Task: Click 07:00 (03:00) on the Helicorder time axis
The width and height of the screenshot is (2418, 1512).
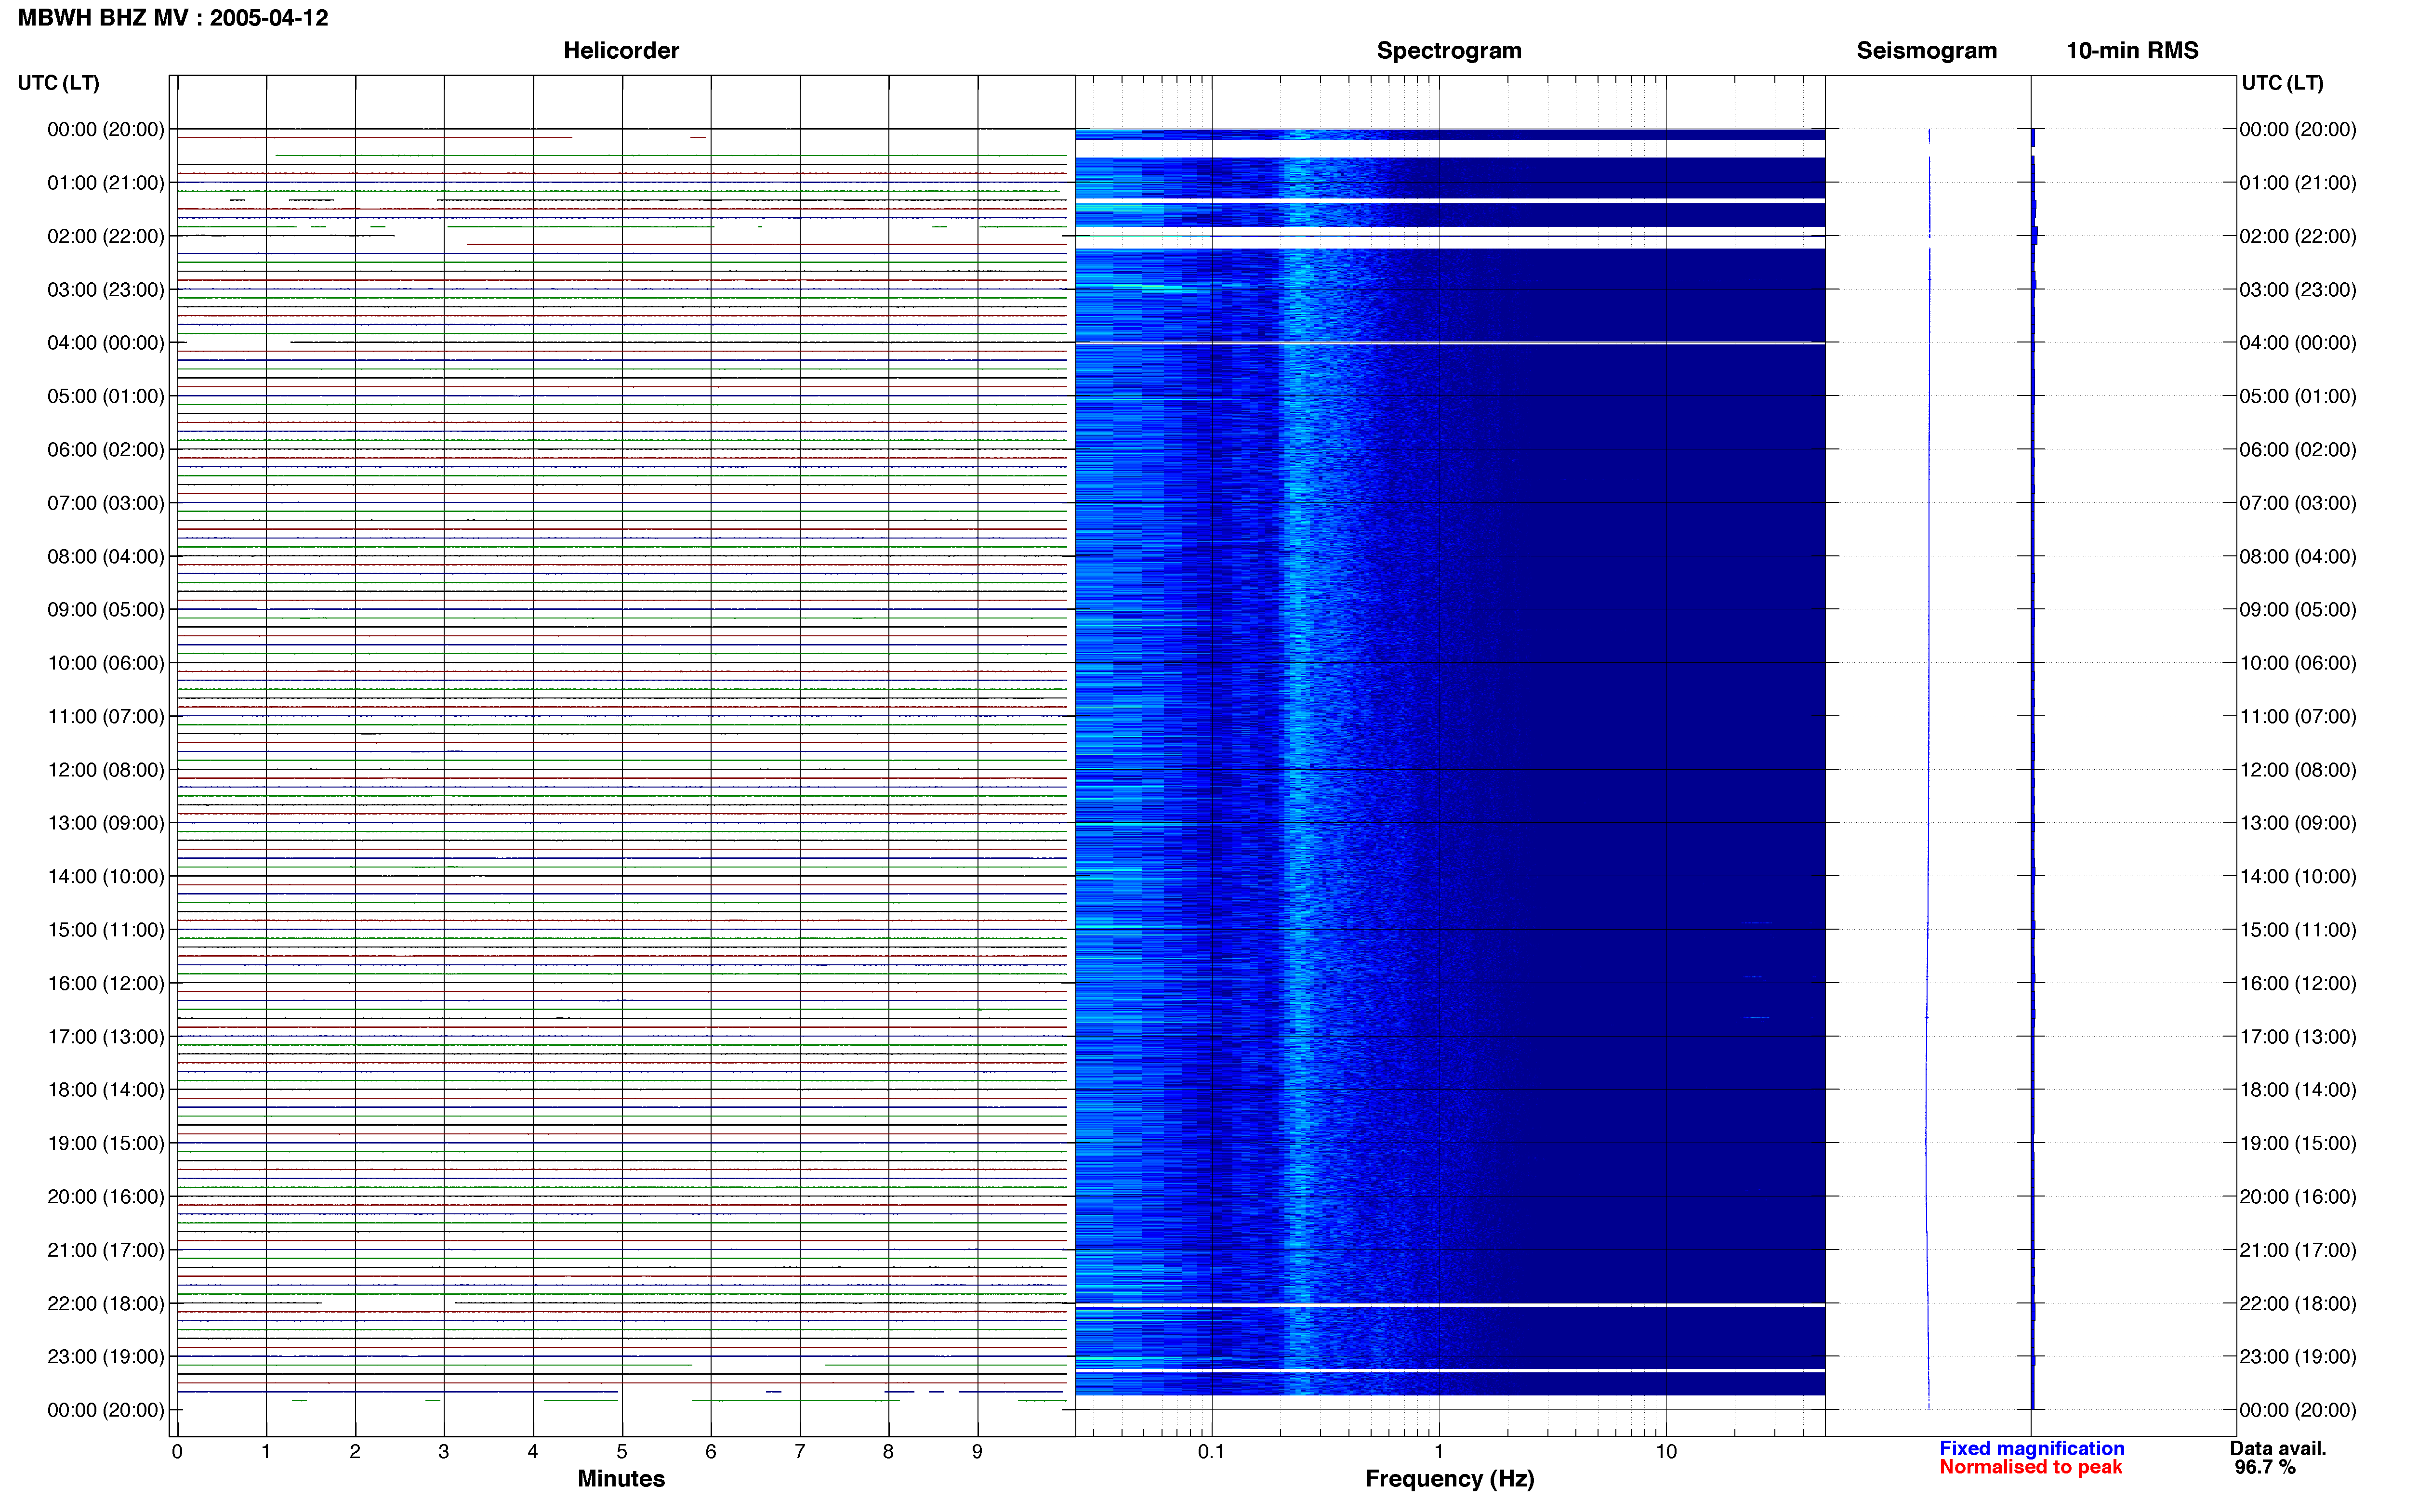Action: (x=106, y=503)
